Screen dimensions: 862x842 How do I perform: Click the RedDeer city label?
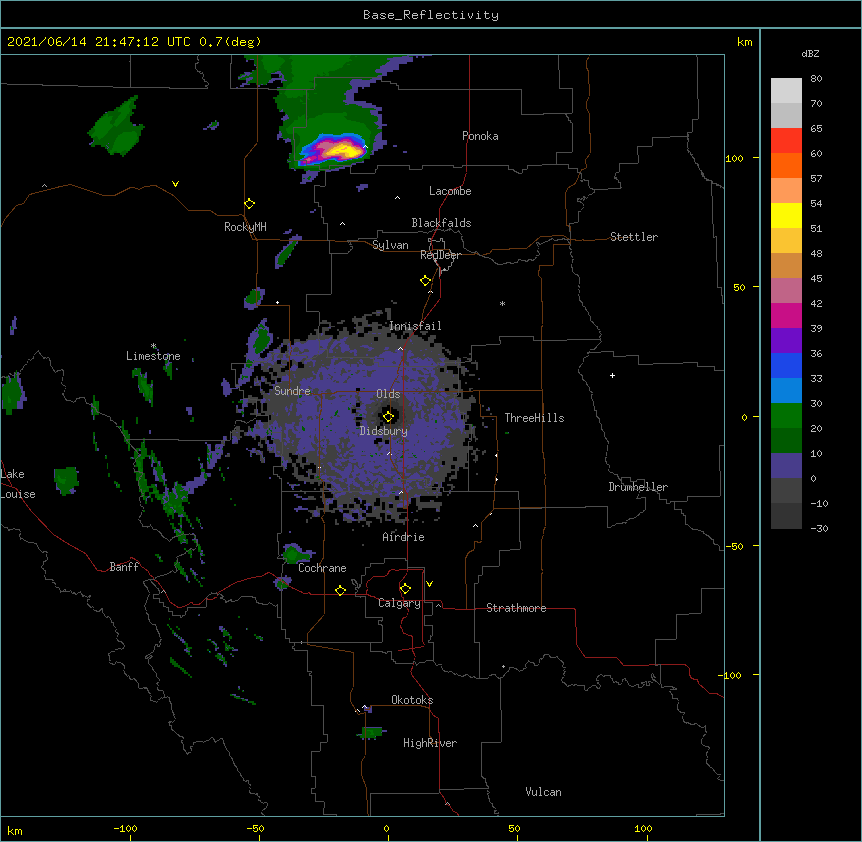[x=440, y=255]
